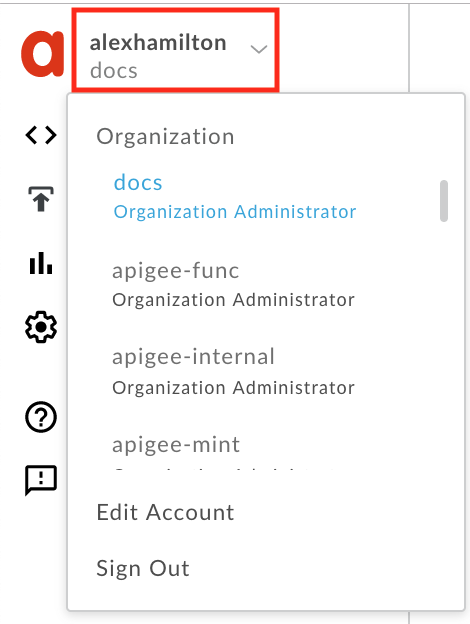Viewport: 470px width, 624px height.
Task: Choose Edit Account from the menu
Action: tap(165, 512)
